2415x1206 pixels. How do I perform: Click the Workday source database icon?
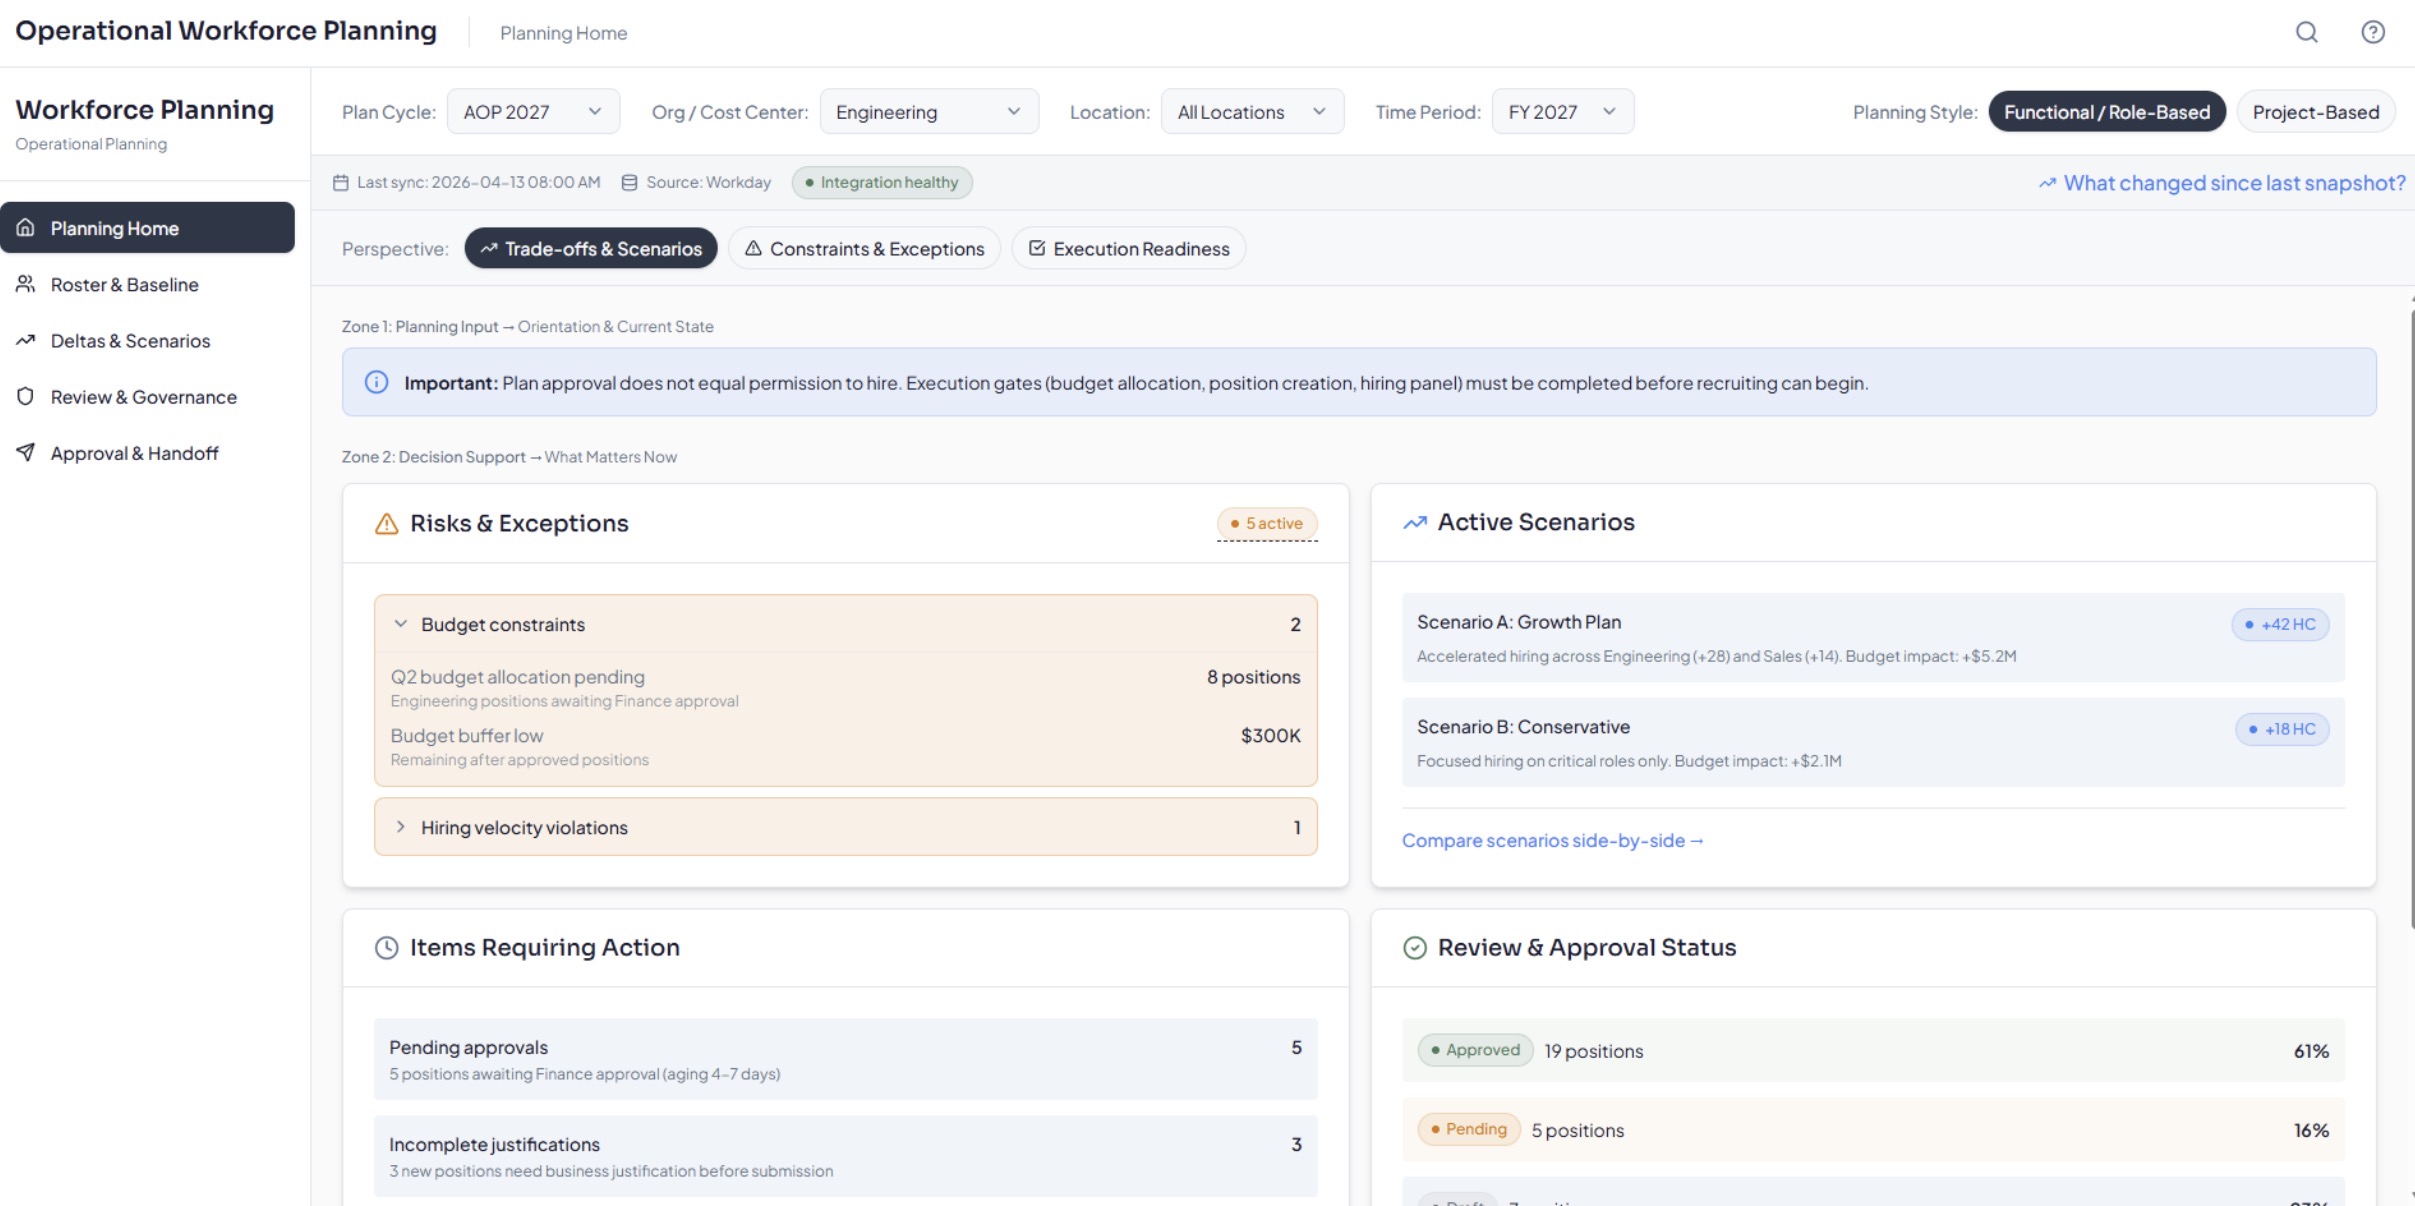point(628,182)
